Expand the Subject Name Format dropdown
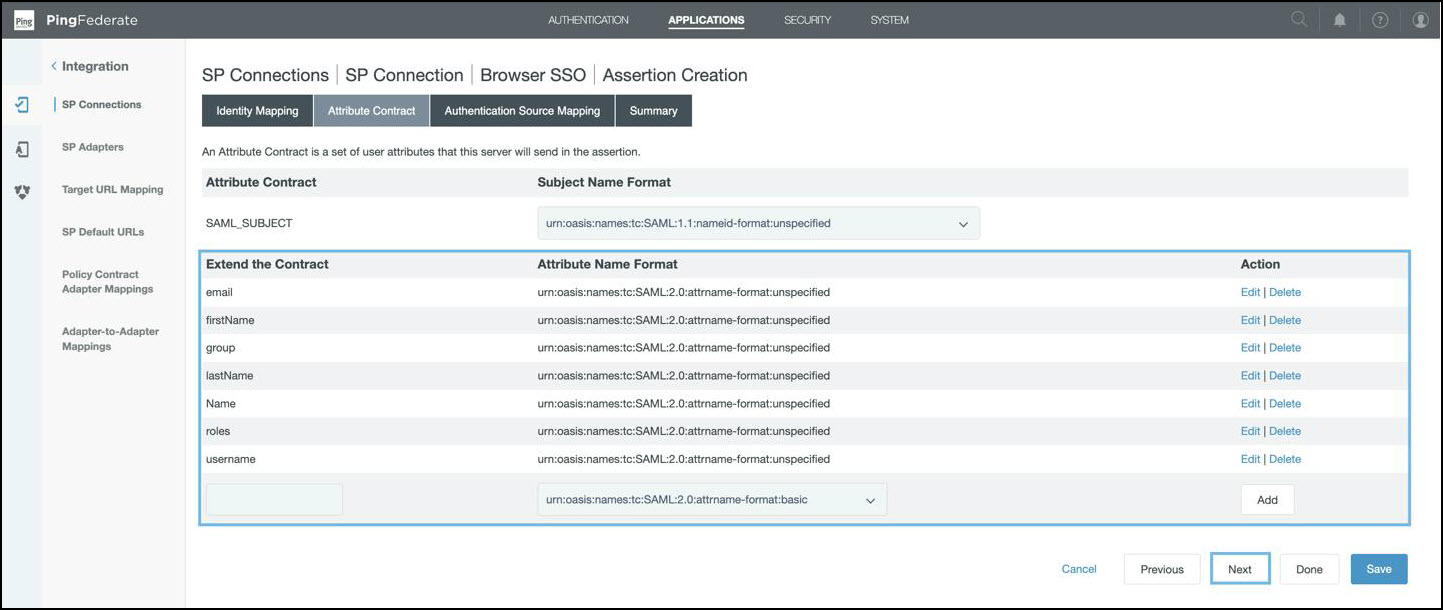 pos(758,224)
